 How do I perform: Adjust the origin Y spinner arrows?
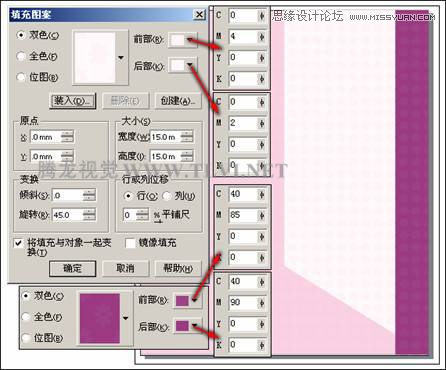pos(68,156)
